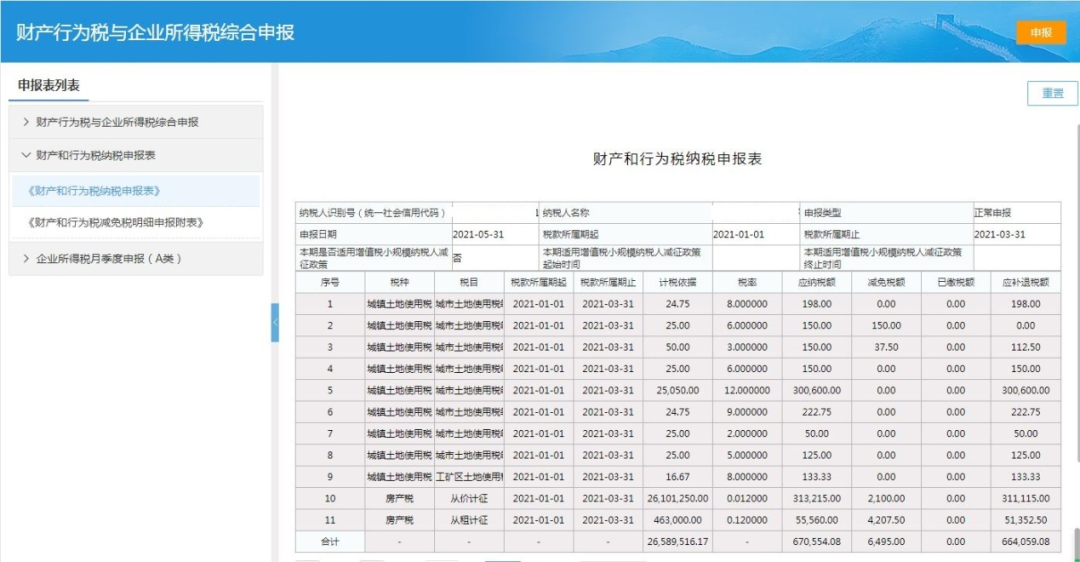Click the 计税依据 column header
Viewport: 1080px width, 562px height.
[x=678, y=282]
